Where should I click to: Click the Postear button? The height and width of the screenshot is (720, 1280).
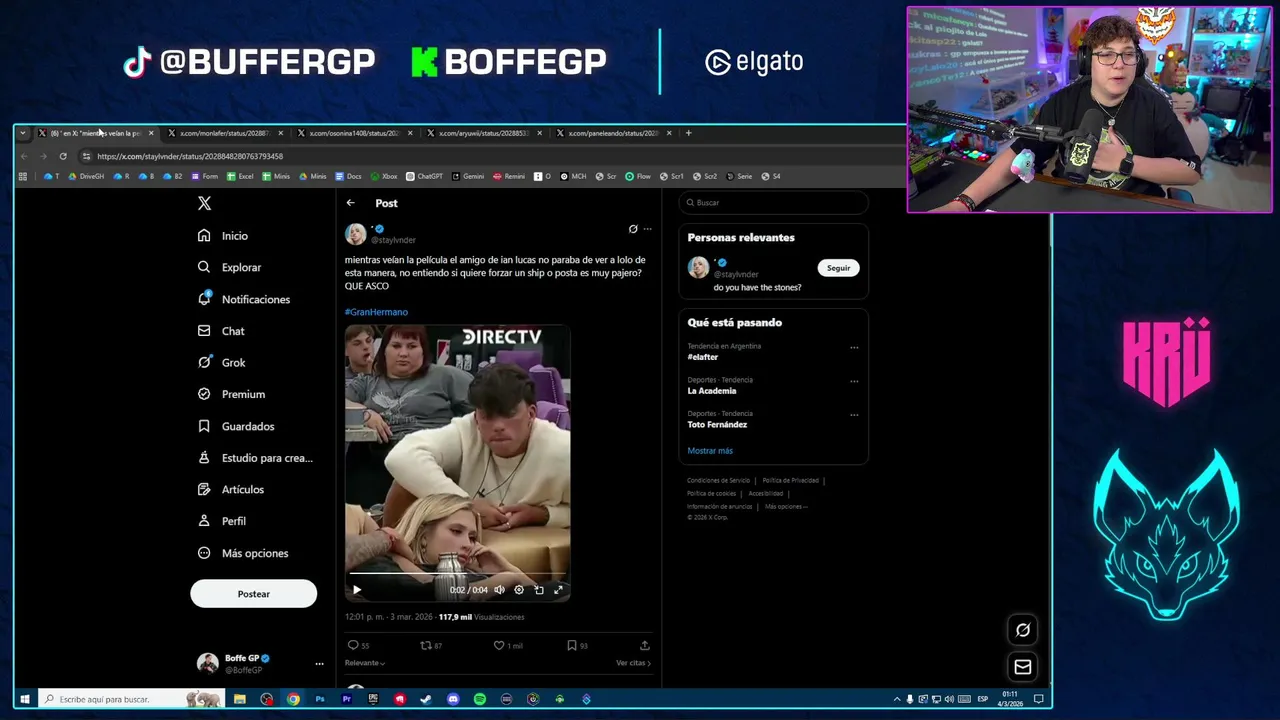(x=253, y=594)
